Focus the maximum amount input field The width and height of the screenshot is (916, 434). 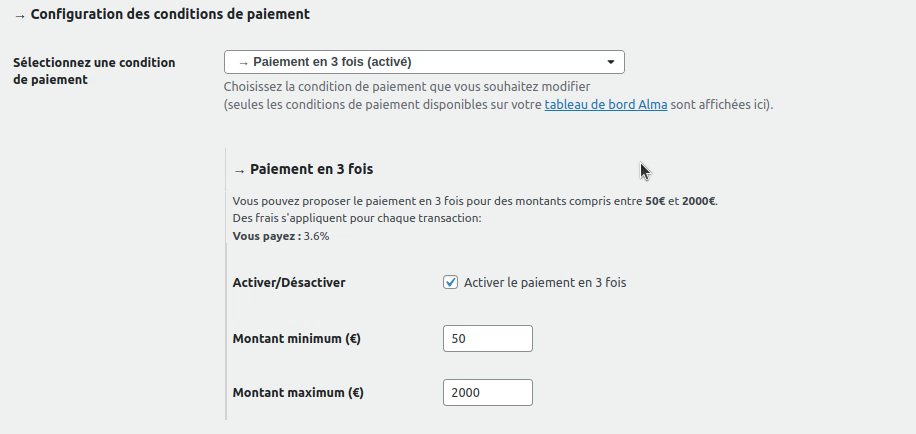coord(487,392)
